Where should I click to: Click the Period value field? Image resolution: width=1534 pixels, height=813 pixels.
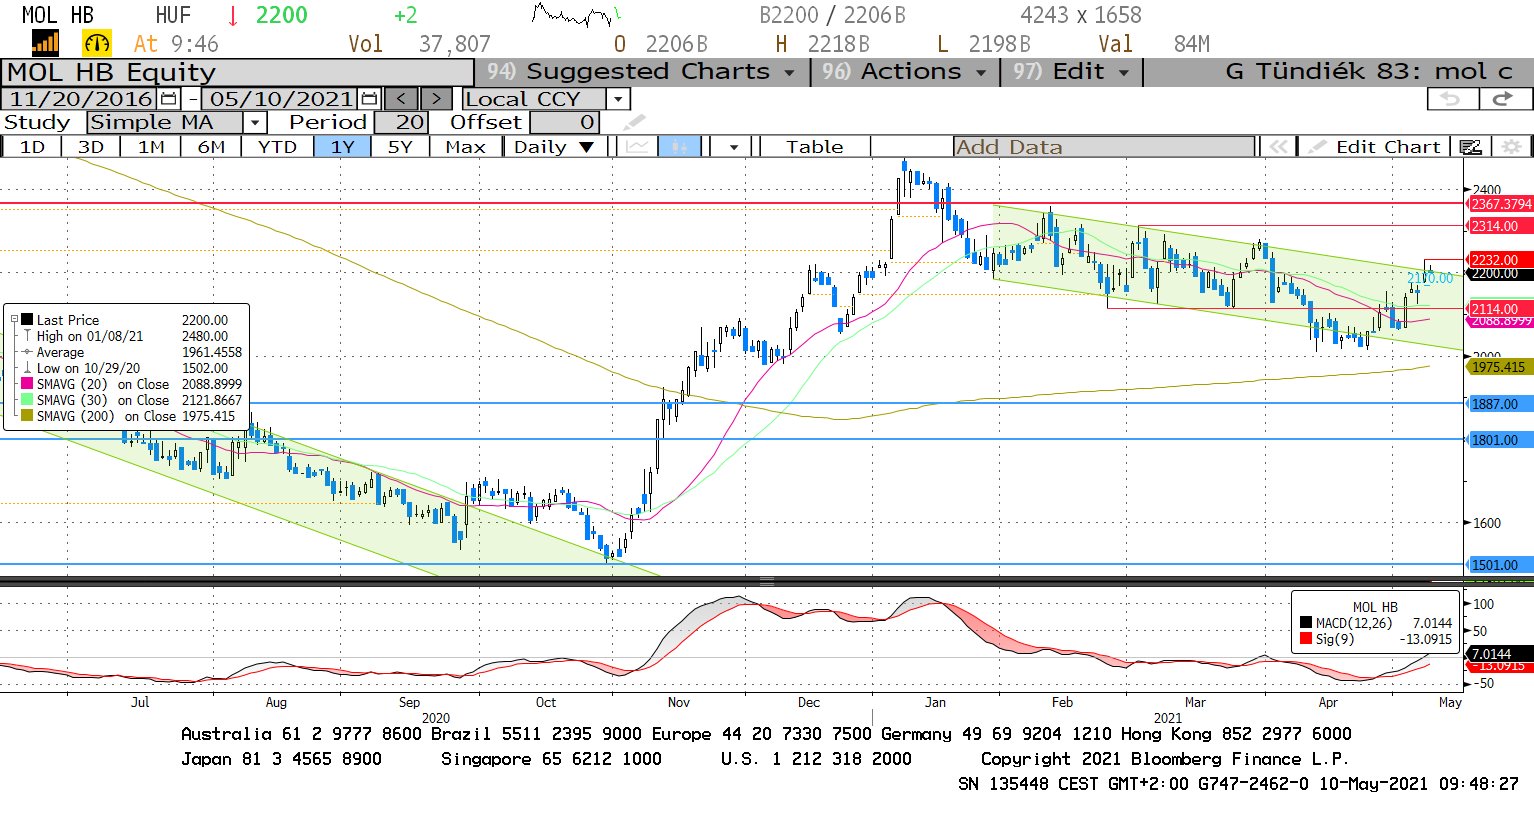(403, 123)
